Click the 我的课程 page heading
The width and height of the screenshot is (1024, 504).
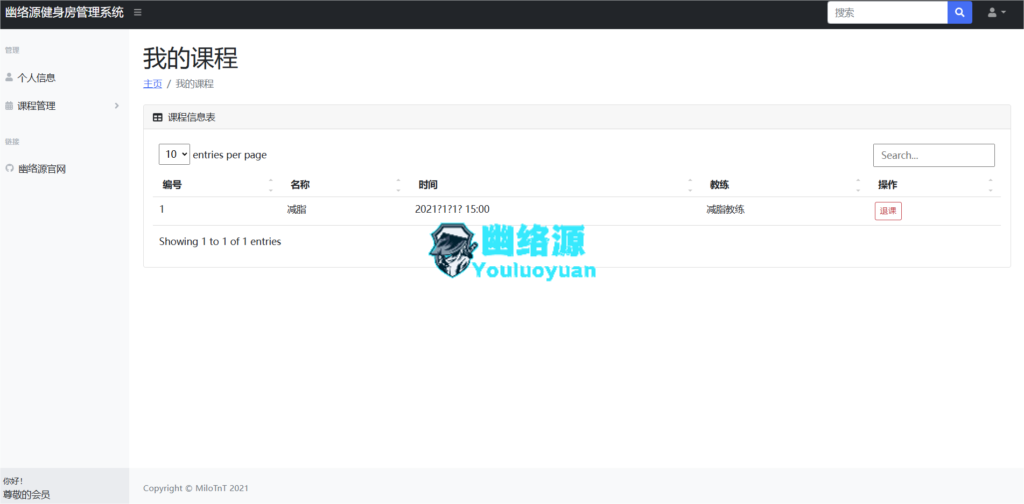(191, 58)
